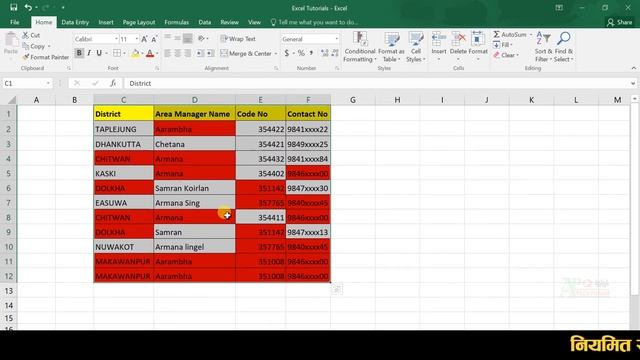This screenshot has width=640, height=360.
Task: Click Tell me what you want to do
Action: click(314, 22)
